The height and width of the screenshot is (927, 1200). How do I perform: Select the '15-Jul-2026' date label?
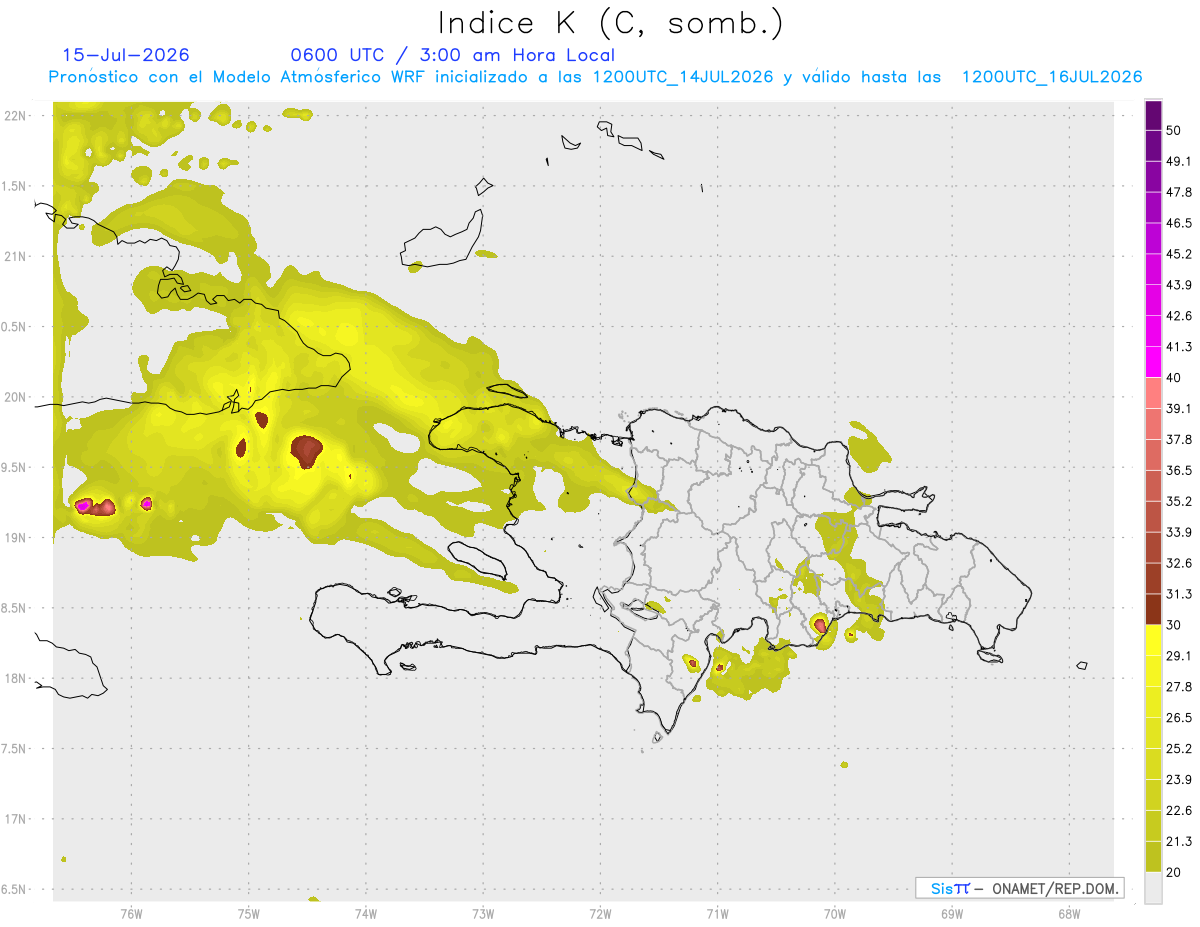pos(126,55)
